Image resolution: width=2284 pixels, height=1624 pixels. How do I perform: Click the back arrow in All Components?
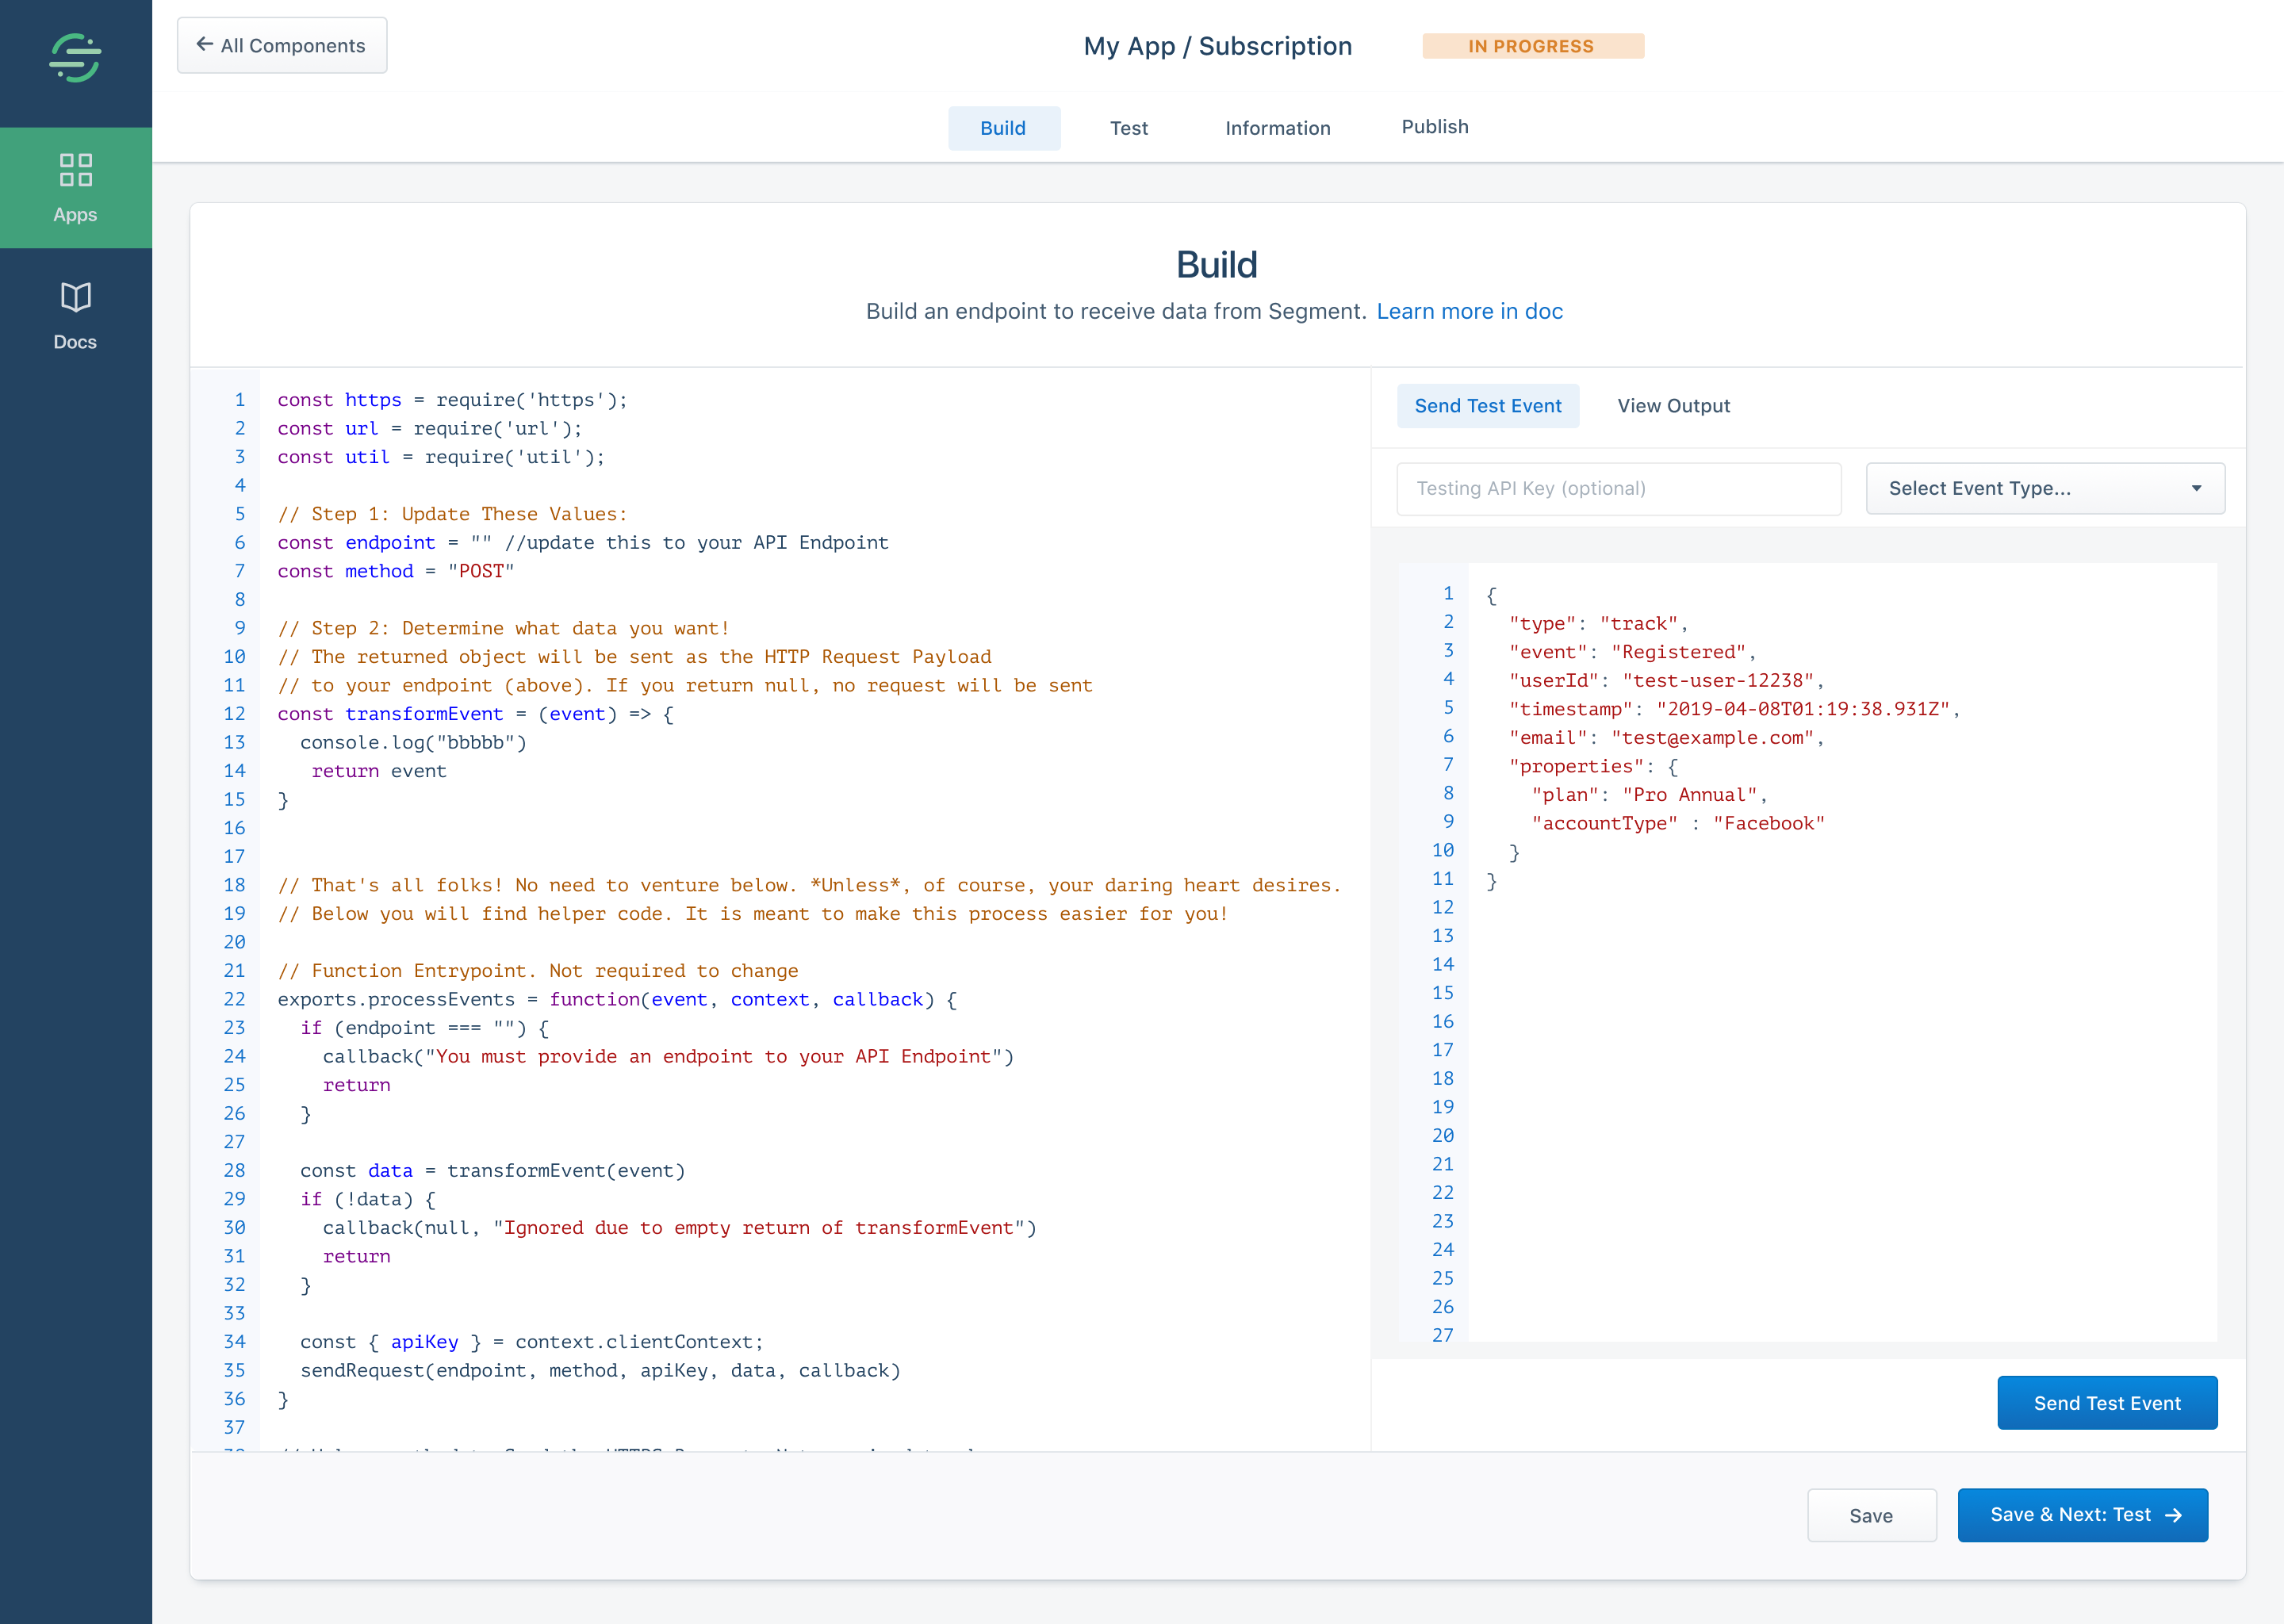pyautogui.click(x=204, y=45)
